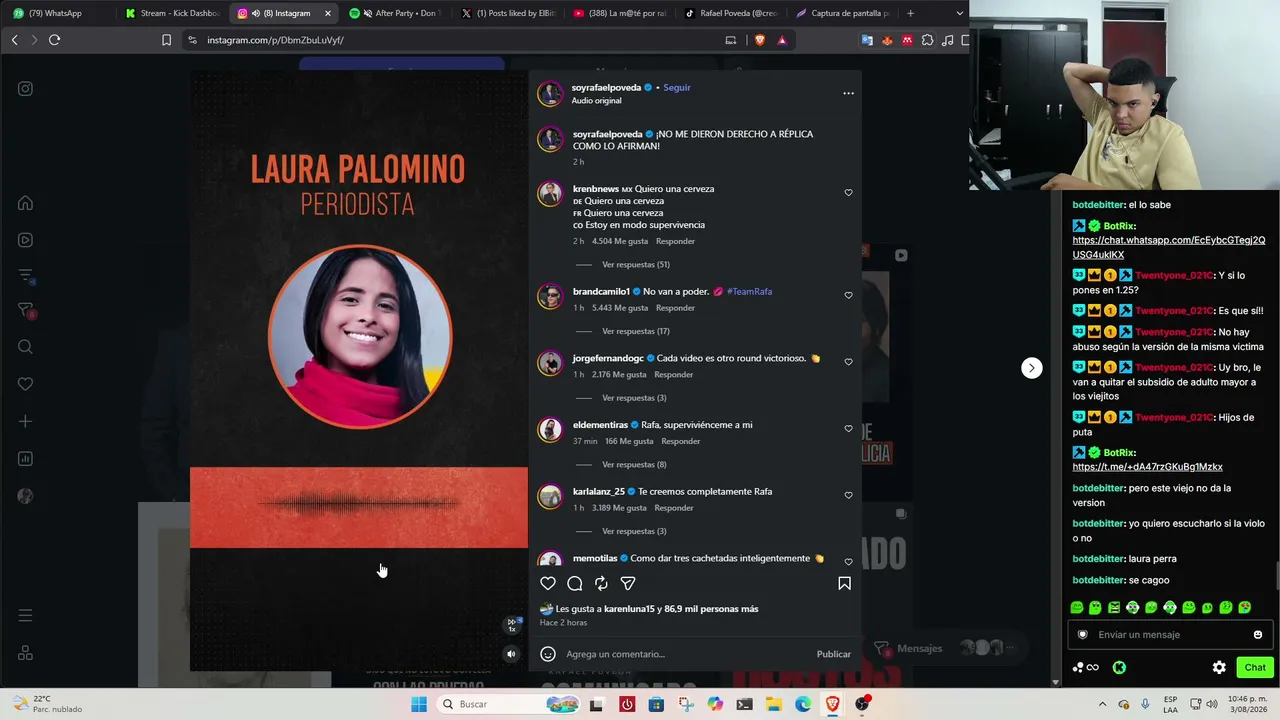This screenshot has width=1280, height=720.
Task: Open the emoji picker for the comment
Action: tap(548, 654)
